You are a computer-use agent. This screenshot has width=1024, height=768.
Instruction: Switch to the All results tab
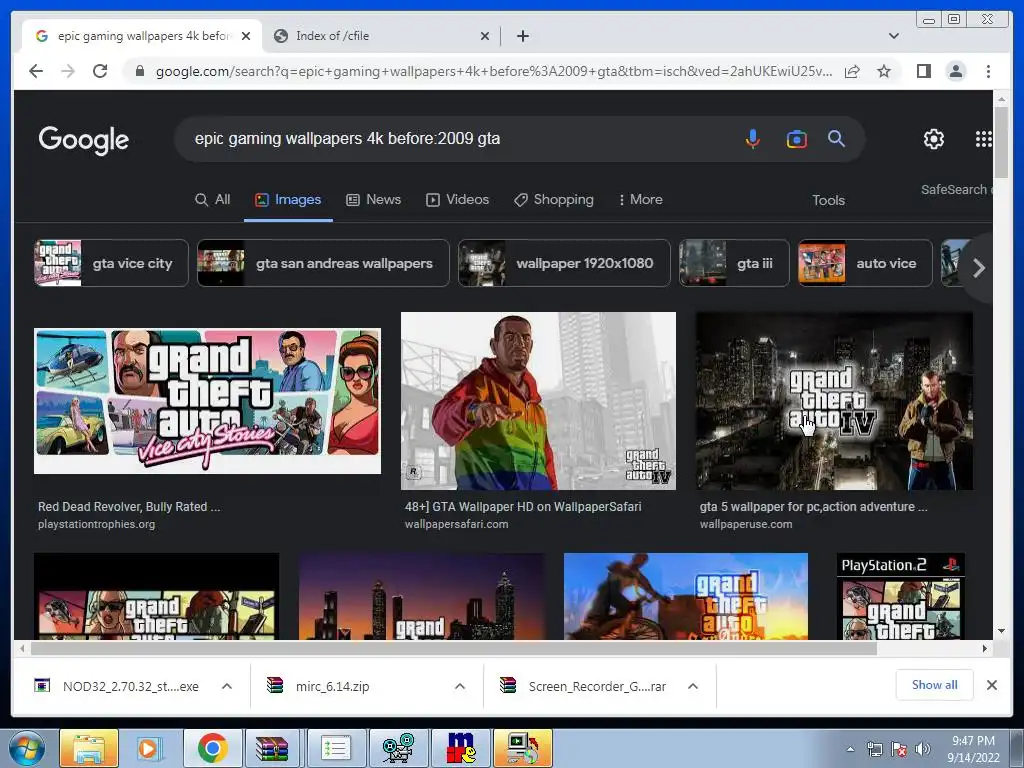coord(213,199)
